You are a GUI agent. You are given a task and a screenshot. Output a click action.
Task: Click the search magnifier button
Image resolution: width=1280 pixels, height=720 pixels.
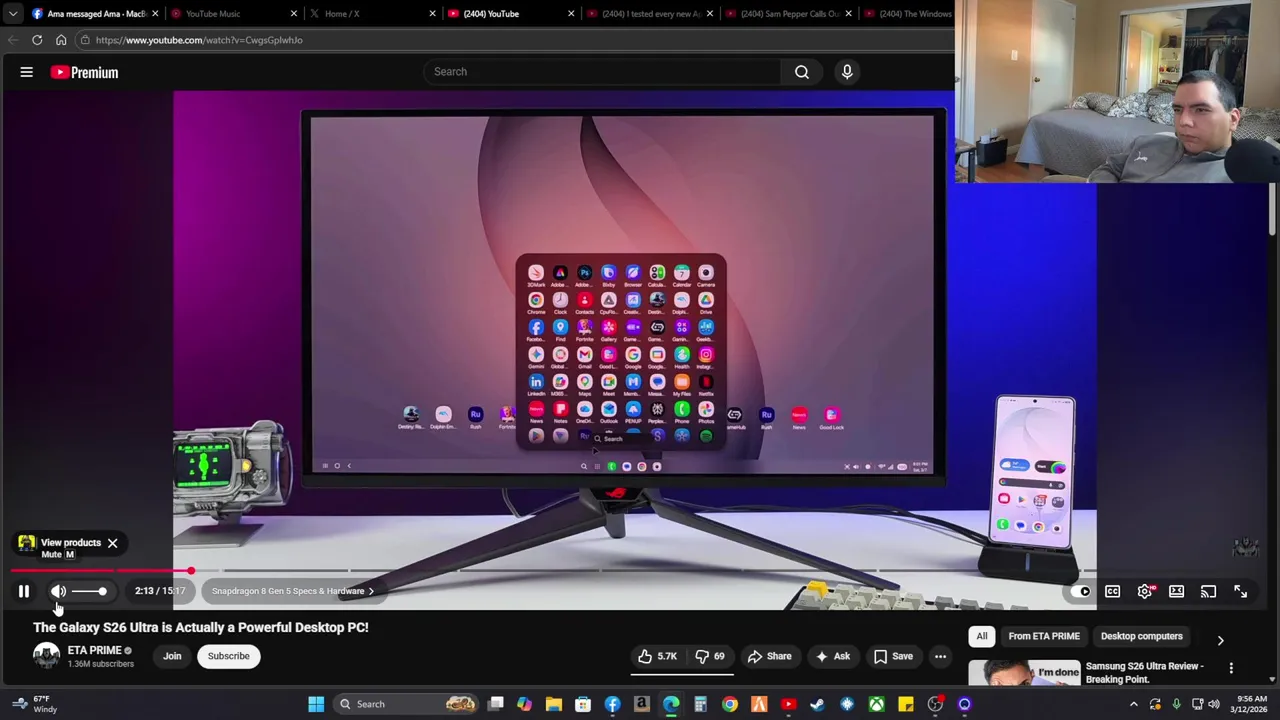[802, 71]
